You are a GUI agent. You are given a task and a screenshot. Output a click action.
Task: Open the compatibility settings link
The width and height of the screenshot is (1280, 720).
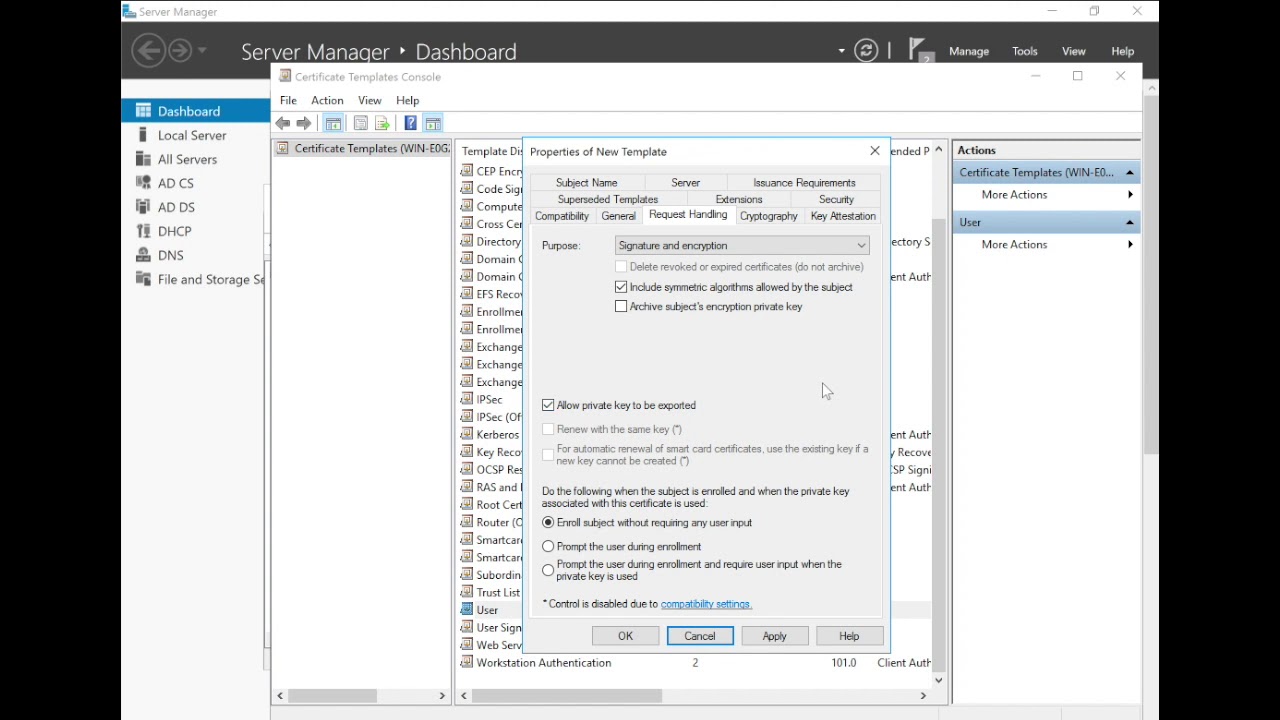coord(706,604)
